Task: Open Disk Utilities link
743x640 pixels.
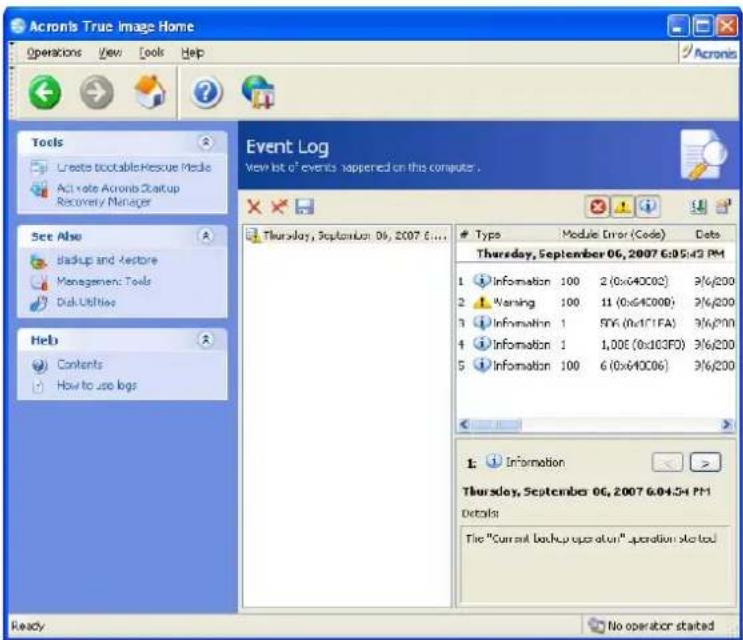Action: (x=86, y=302)
